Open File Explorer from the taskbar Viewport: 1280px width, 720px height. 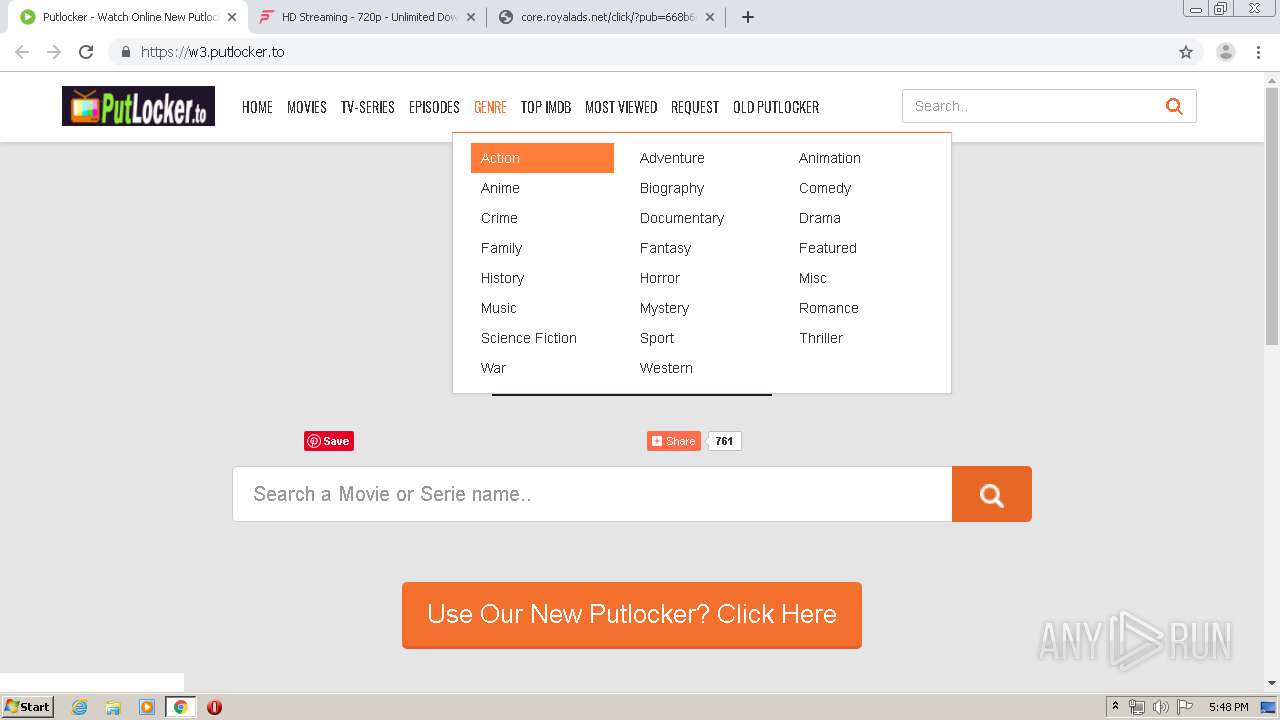113,707
